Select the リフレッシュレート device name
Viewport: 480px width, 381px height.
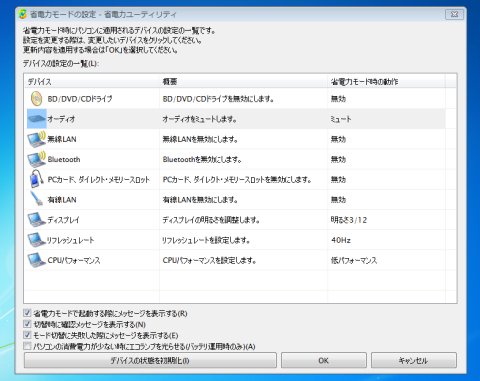(70, 240)
